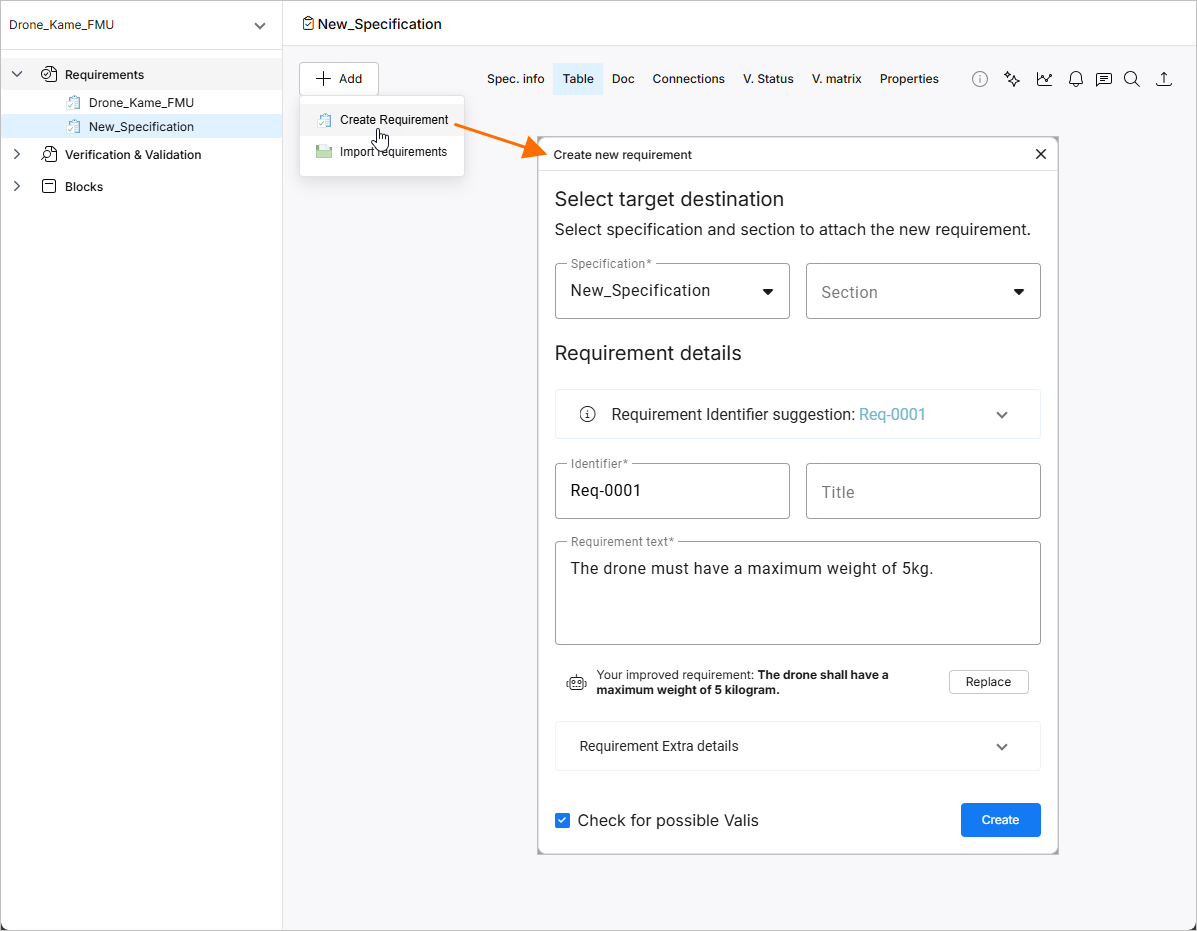Expand the Verification & Validation tree node
This screenshot has width=1197, height=931.
(x=17, y=155)
